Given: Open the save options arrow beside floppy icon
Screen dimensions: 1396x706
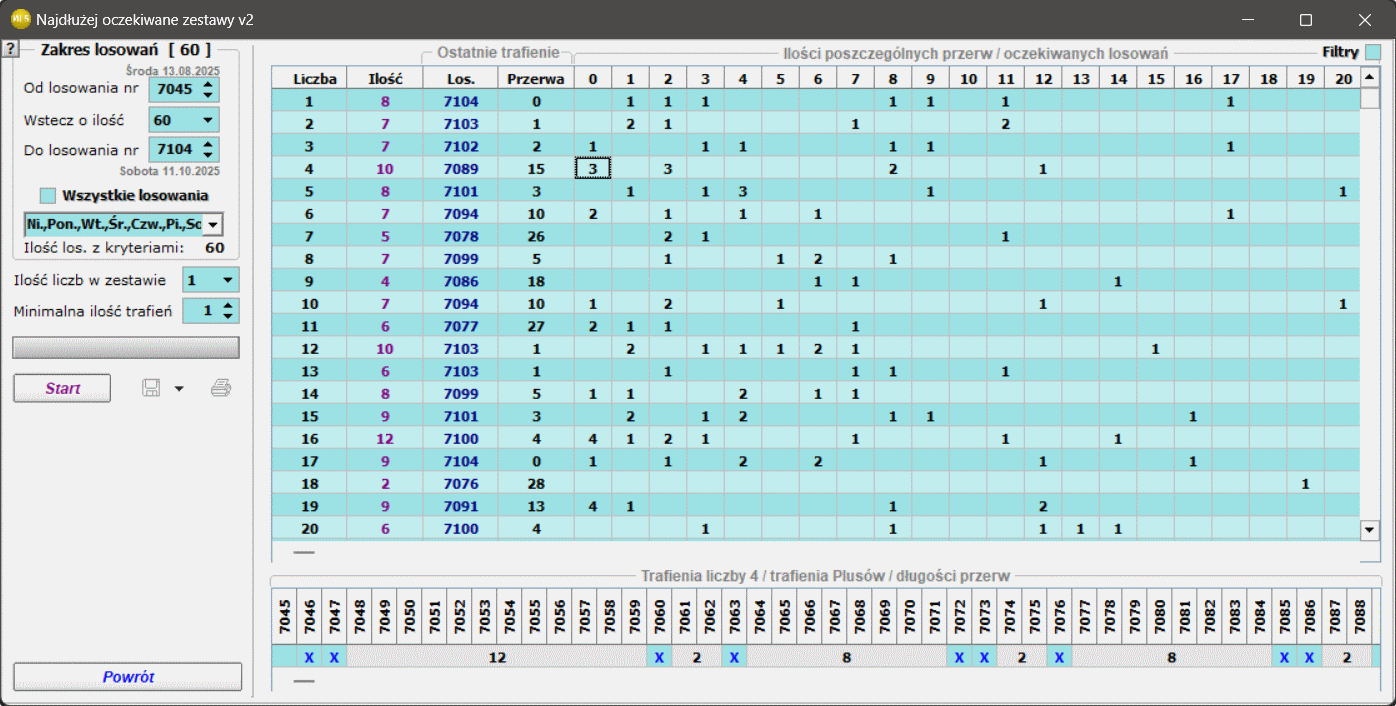Looking at the screenshot, I should point(179,389).
